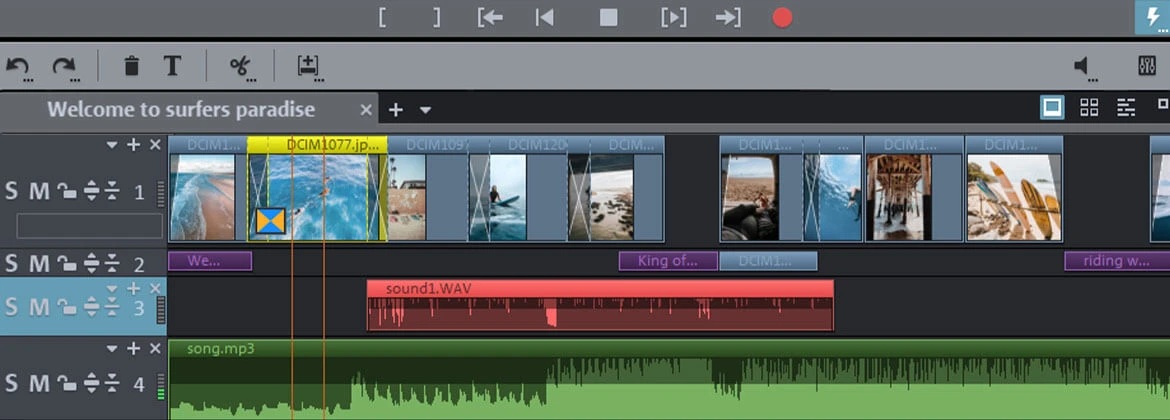Viewport: 1170px width, 420px height.
Task: Click the King of title clip
Action: click(667, 262)
